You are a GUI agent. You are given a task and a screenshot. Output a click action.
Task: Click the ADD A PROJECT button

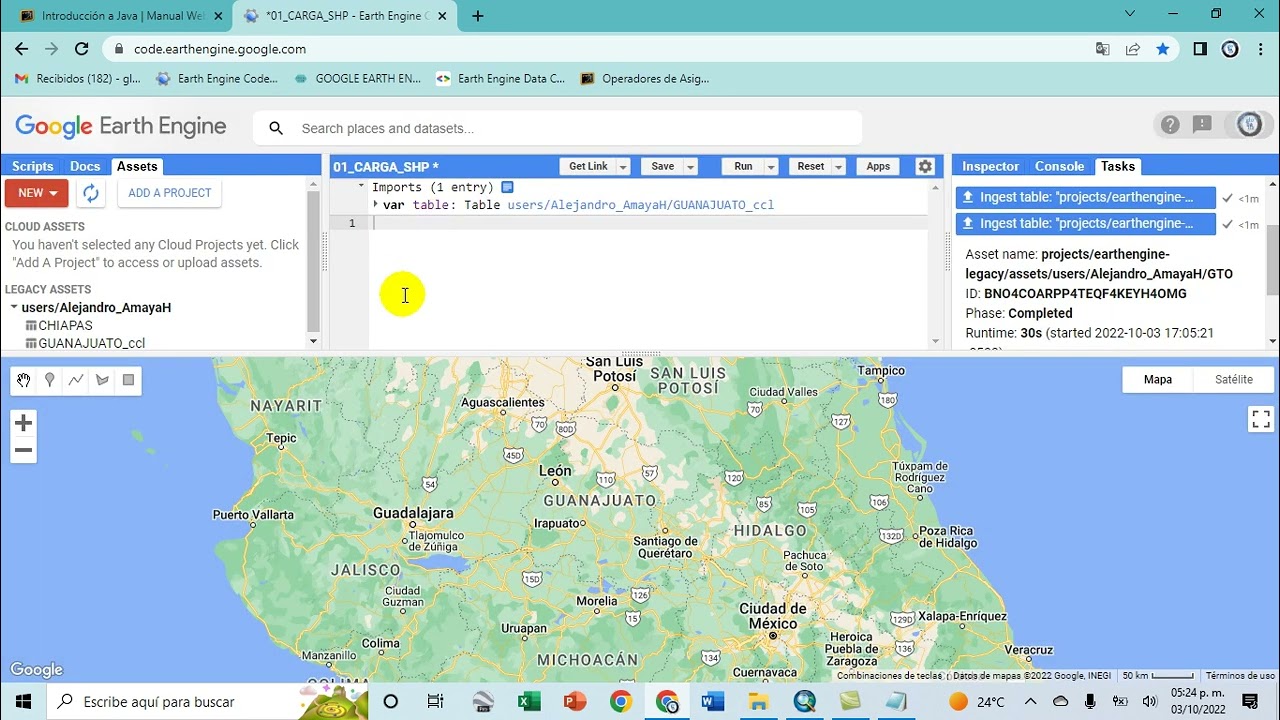(169, 193)
